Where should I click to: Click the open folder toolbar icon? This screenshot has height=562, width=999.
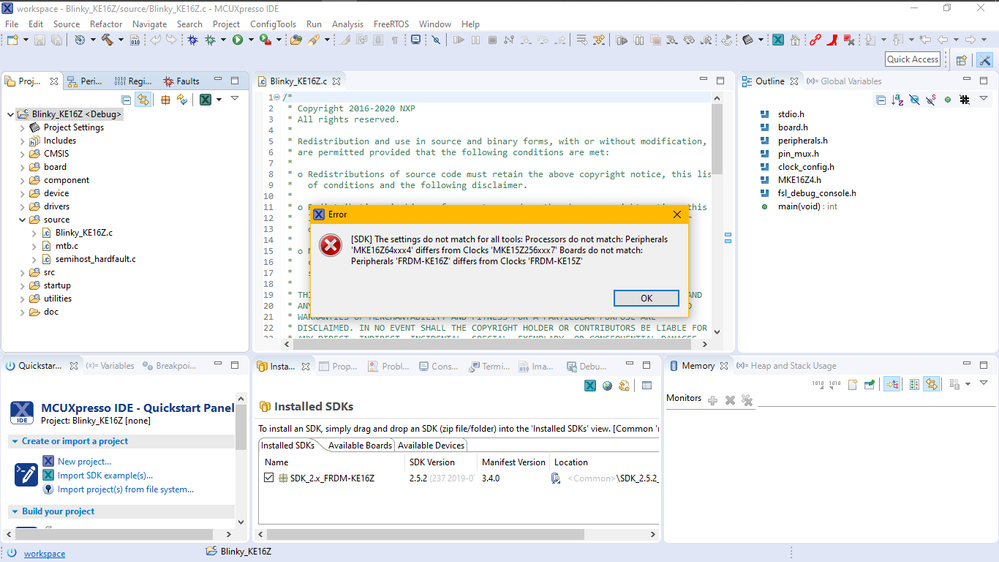point(296,40)
